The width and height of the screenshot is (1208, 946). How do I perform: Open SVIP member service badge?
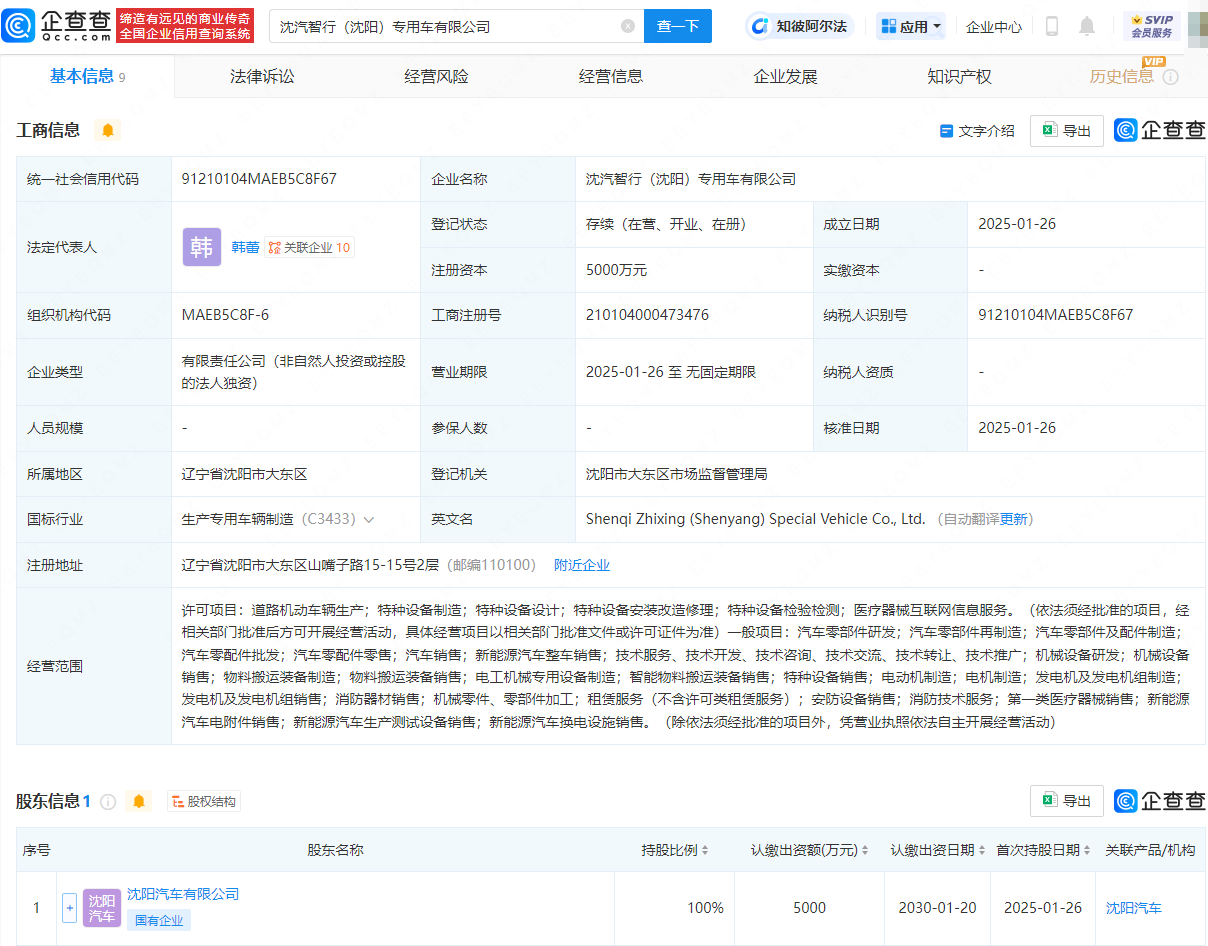(1151, 27)
